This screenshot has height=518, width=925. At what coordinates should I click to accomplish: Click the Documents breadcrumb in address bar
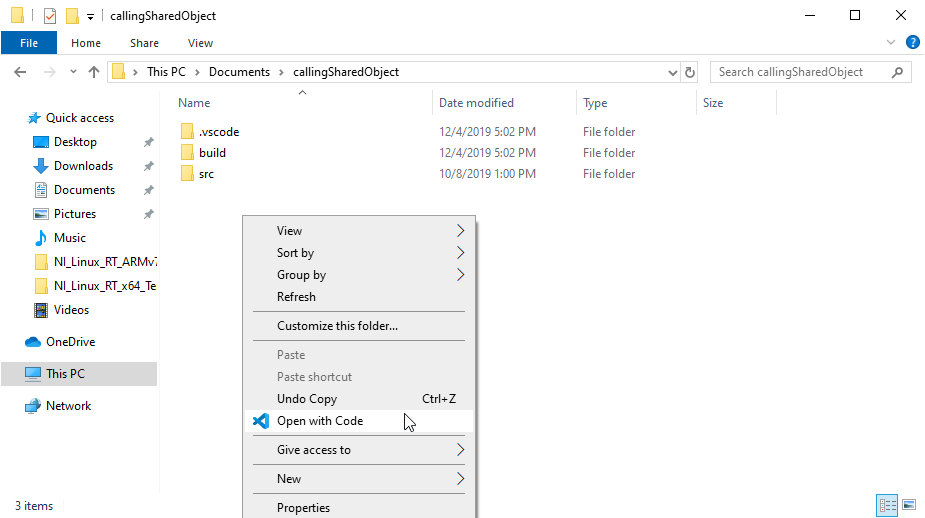tap(239, 72)
